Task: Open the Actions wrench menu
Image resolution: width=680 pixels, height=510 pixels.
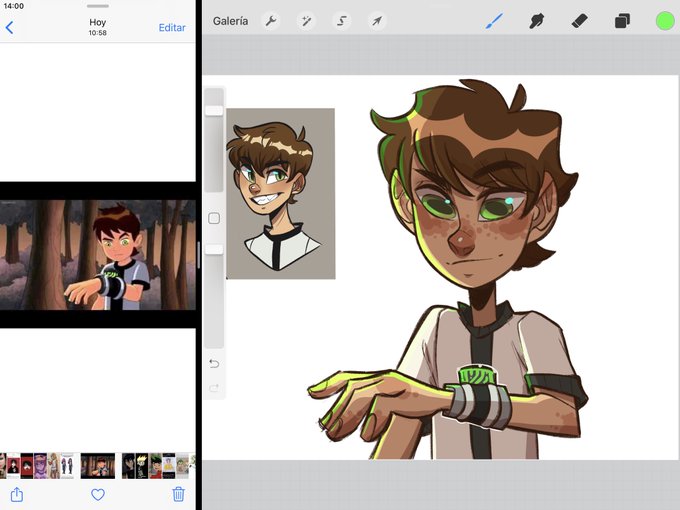Action: pyautogui.click(x=271, y=21)
